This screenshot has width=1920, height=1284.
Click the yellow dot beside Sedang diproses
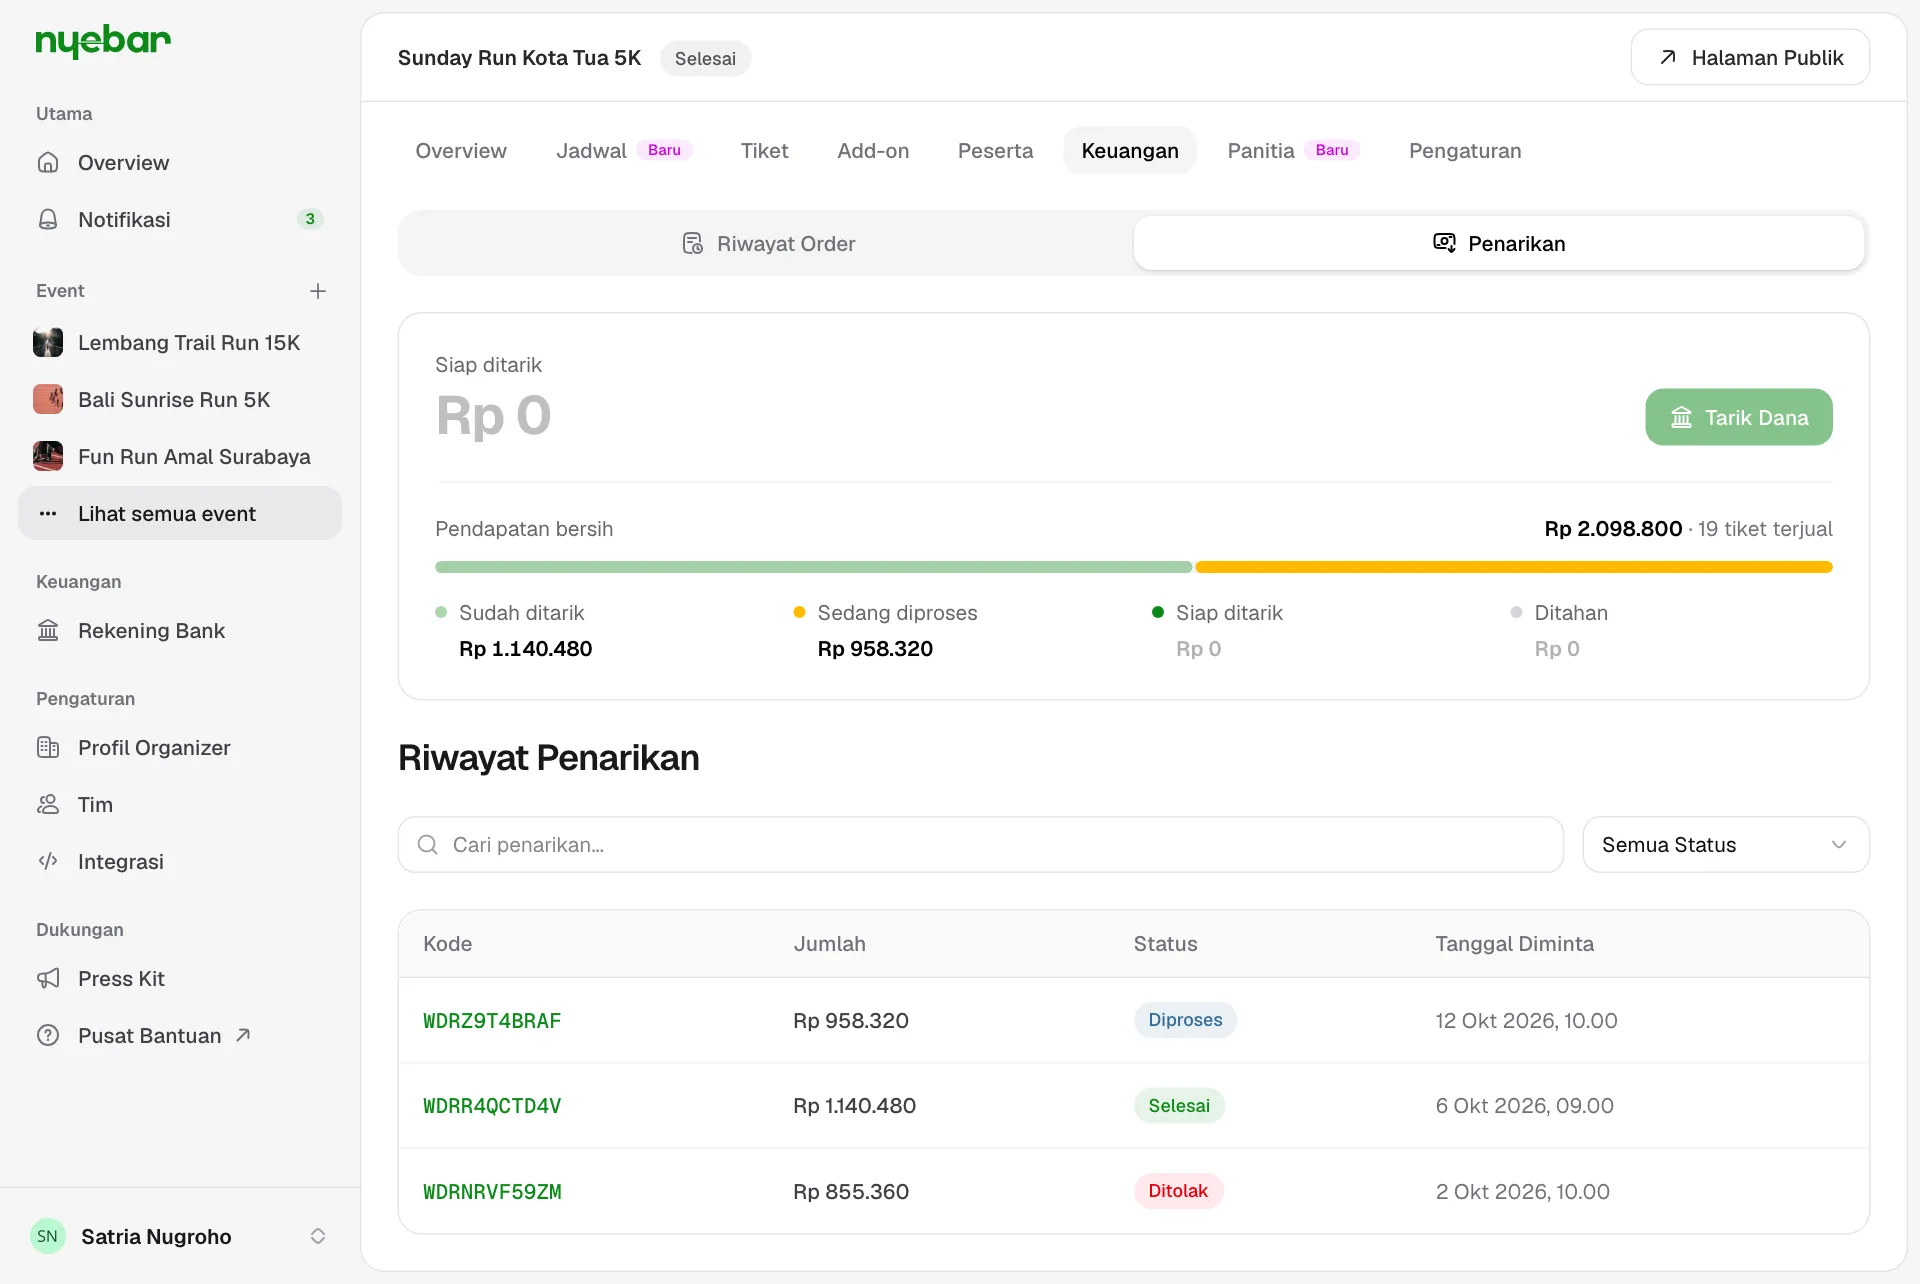tap(799, 612)
